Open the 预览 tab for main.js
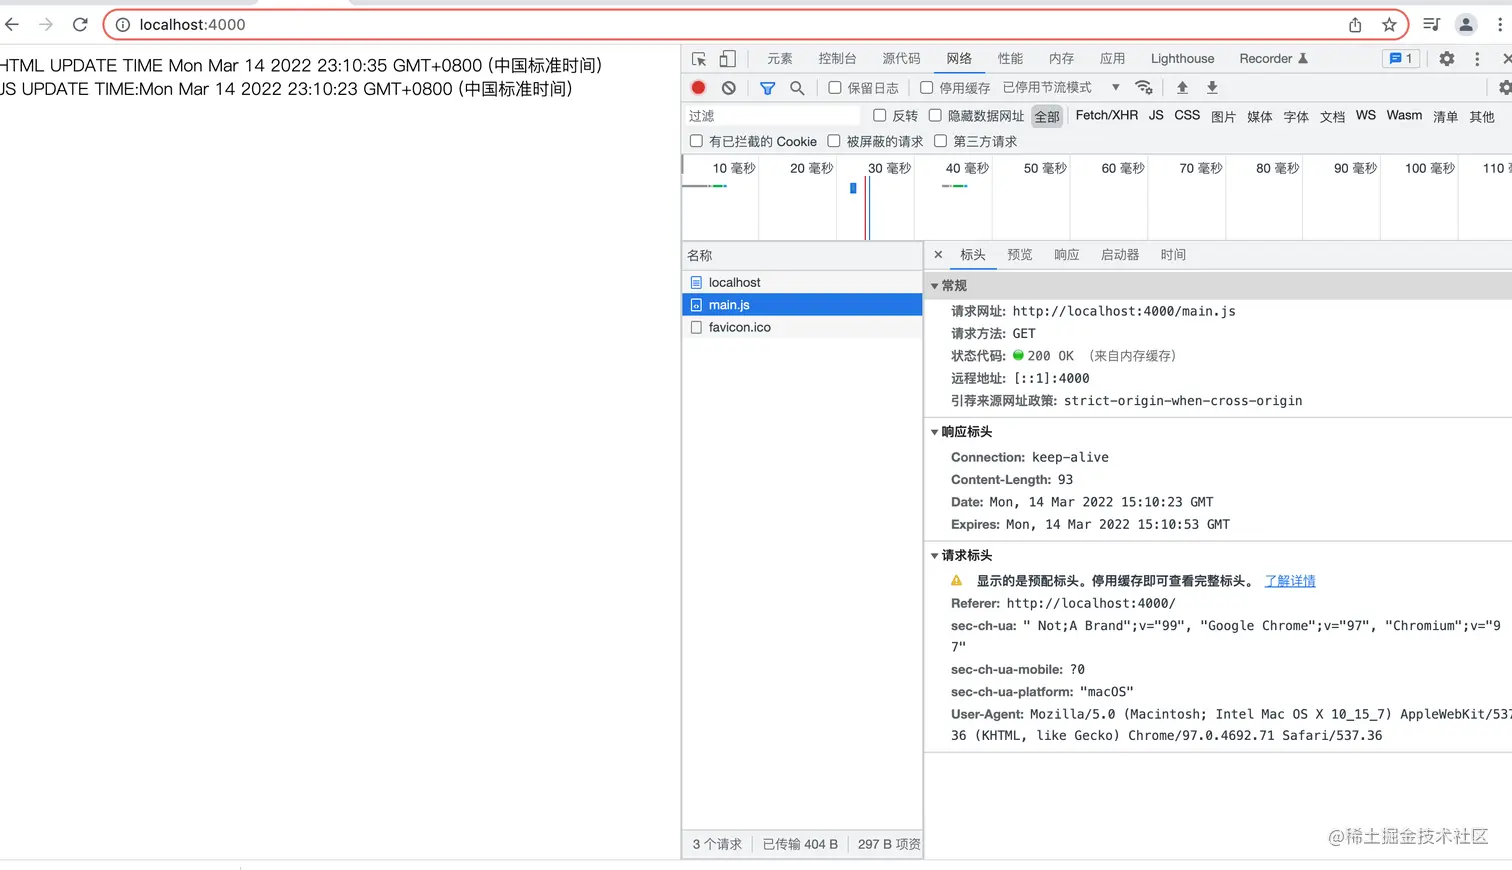 (1019, 254)
